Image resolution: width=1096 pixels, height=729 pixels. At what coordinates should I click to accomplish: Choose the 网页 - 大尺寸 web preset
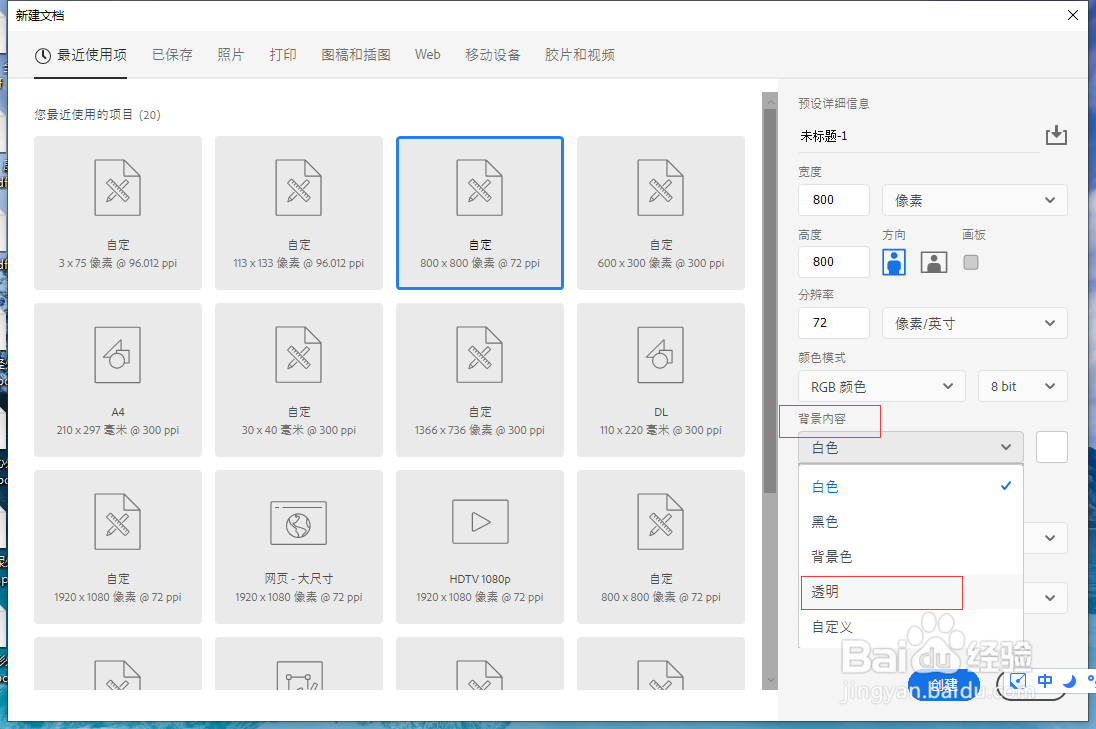click(298, 546)
